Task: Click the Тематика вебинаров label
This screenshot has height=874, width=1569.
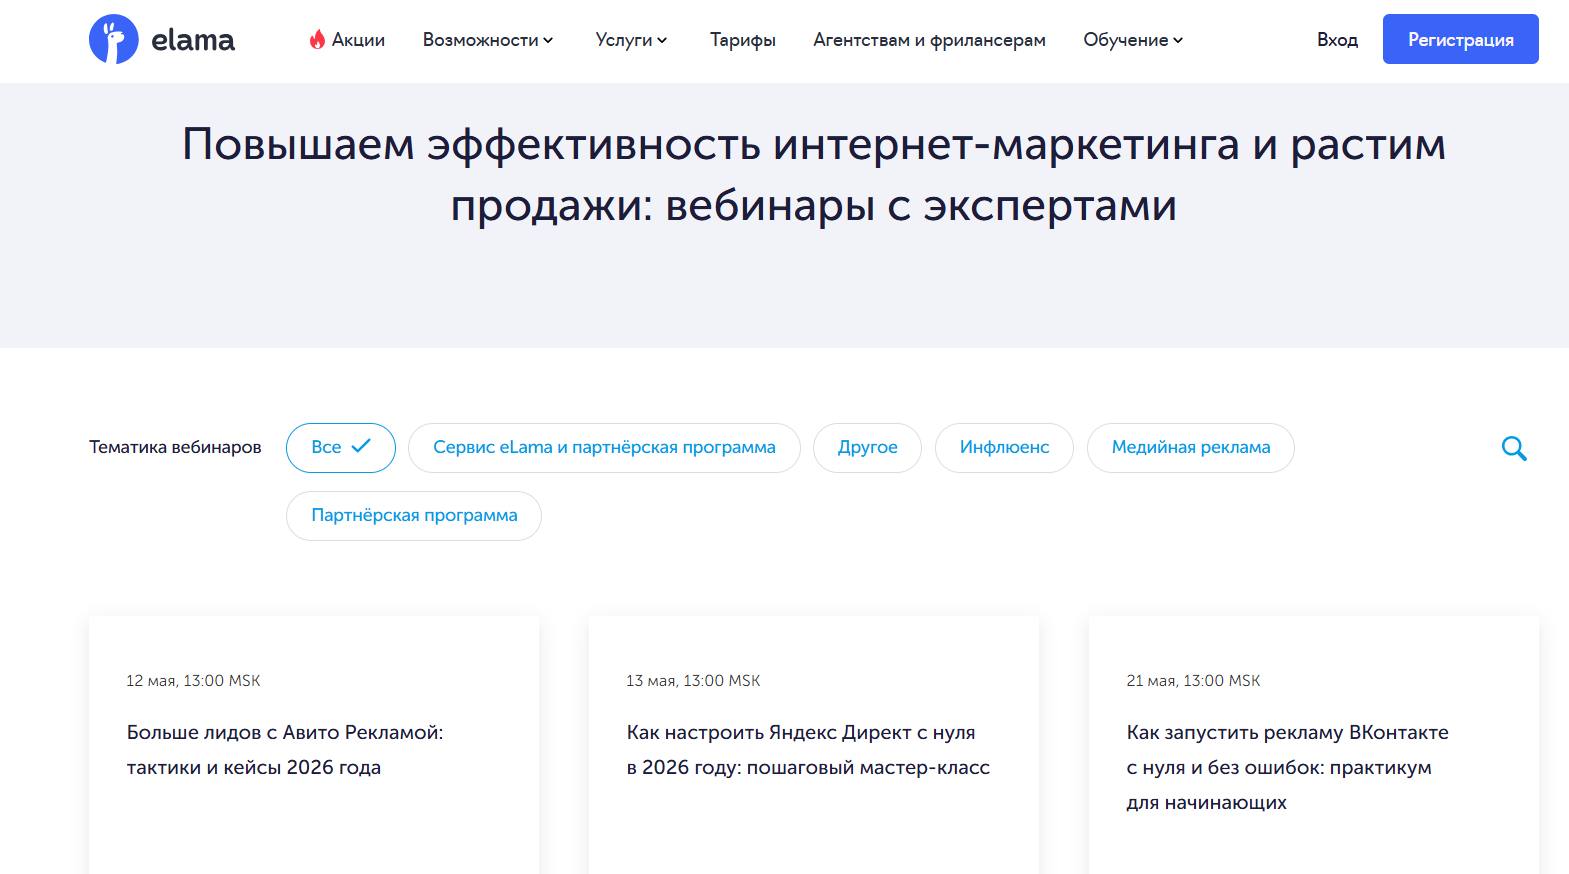Action: tap(175, 447)
